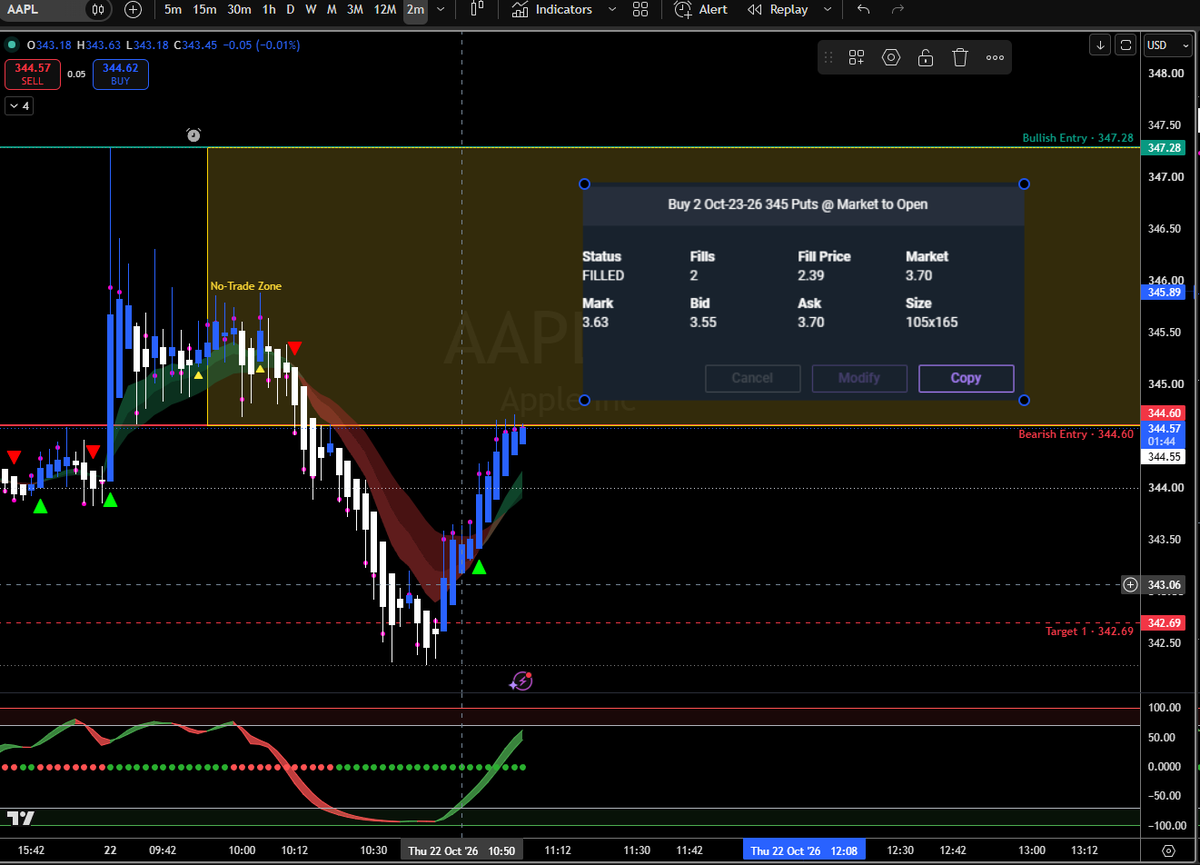Click the screen-mode icon left of USD
Image resolution: width=1200 pixels, height=865 pixels.
pos(1126,45)
